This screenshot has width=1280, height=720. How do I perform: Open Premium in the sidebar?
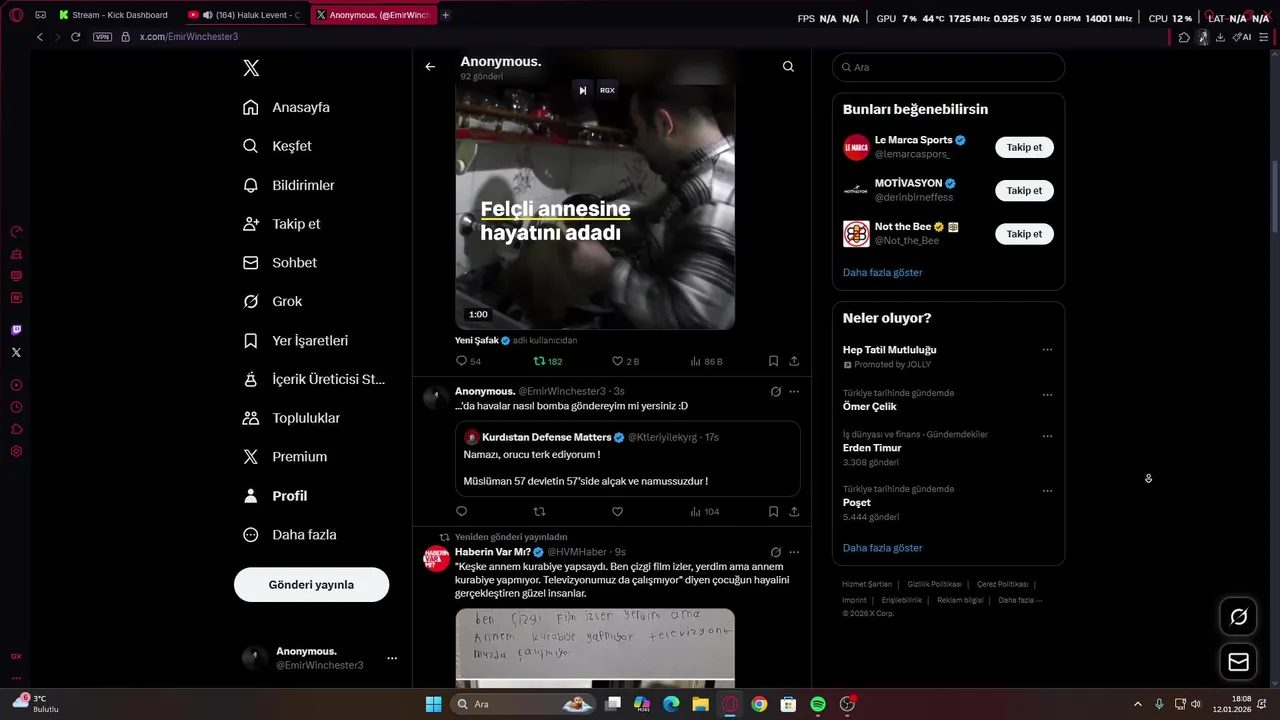pos(285,457)
